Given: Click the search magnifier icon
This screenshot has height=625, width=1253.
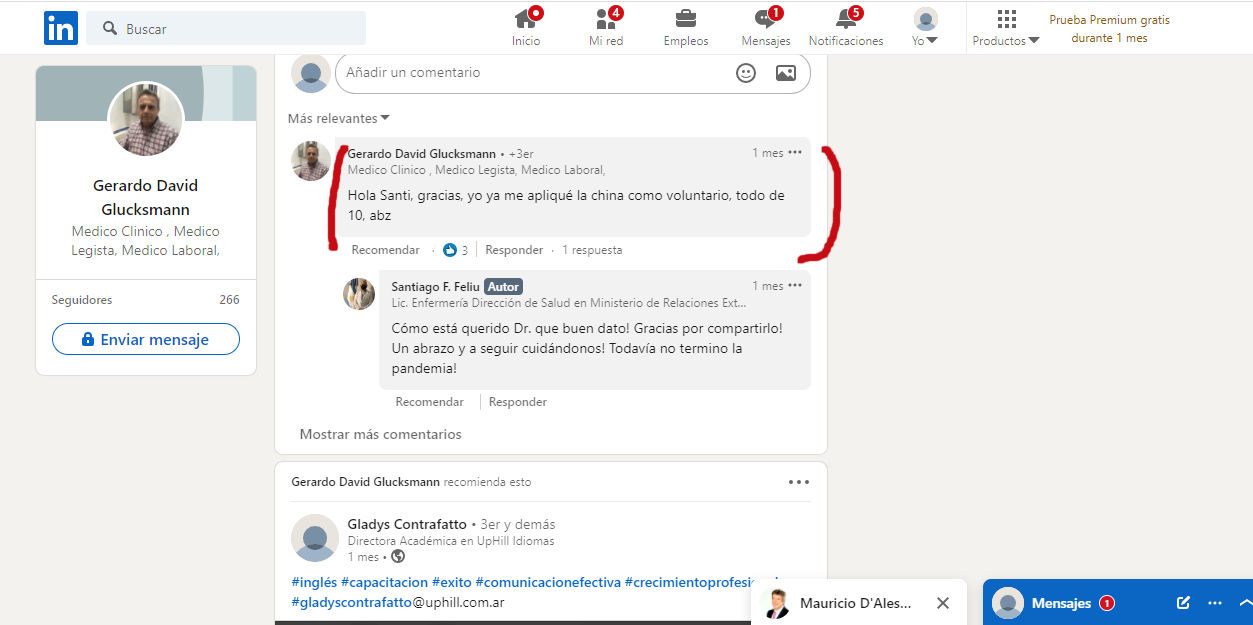Looking at the screenshot, I should 110,29.
